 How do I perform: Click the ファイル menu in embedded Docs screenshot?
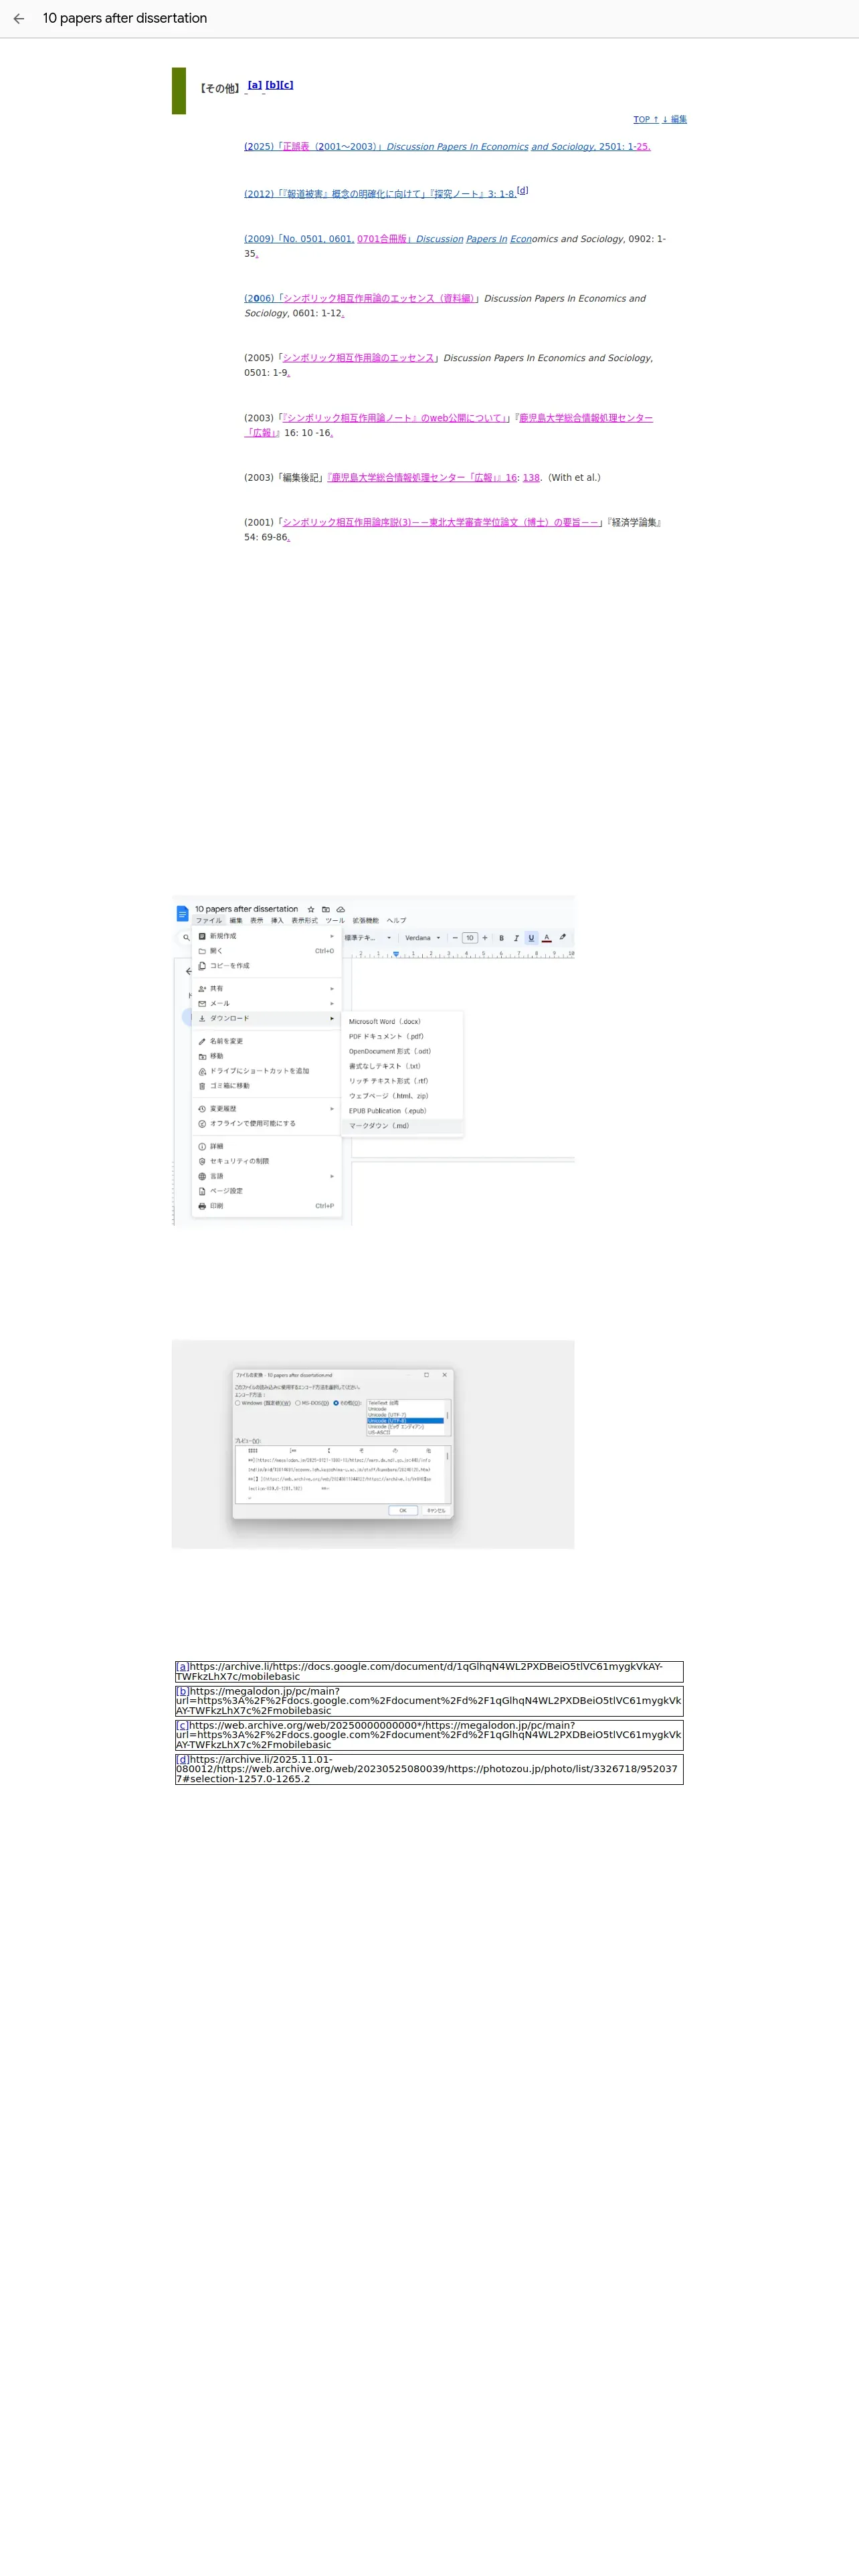[209, 920]
